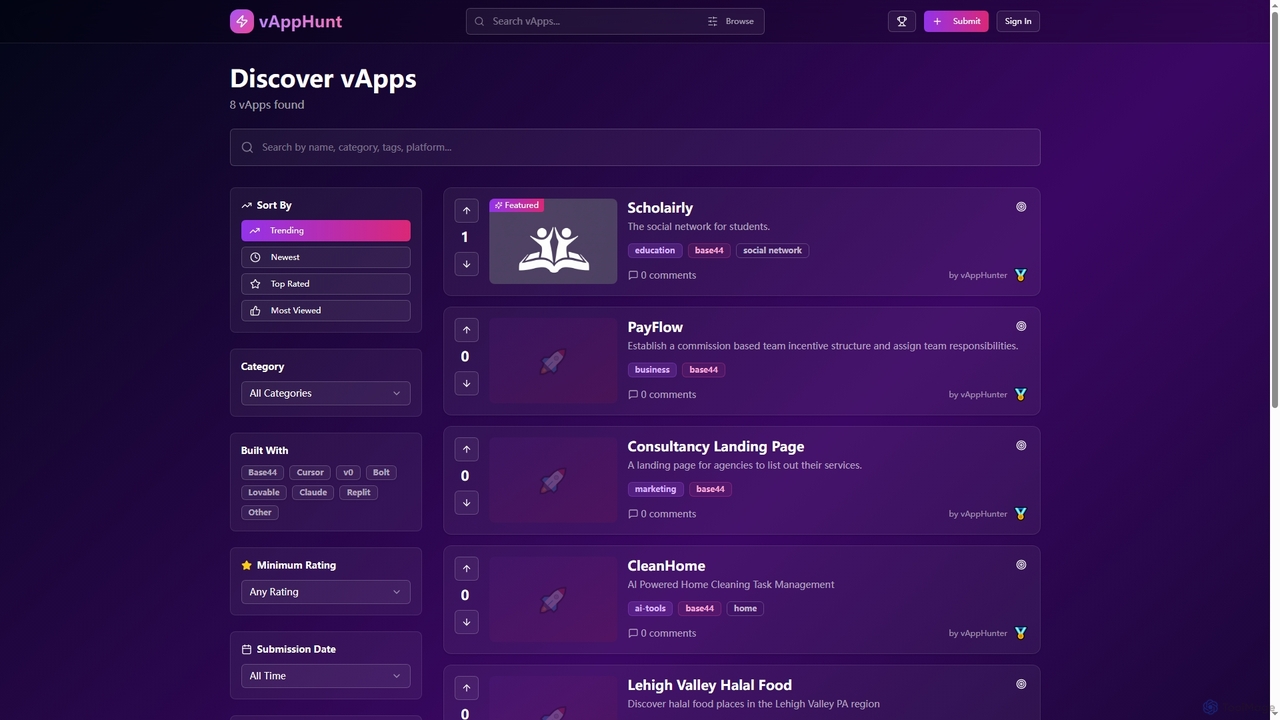Downvote the CleanHome vApp
Image resolution: width=1280 pixels, height=720 pixels.
[466, 622]
